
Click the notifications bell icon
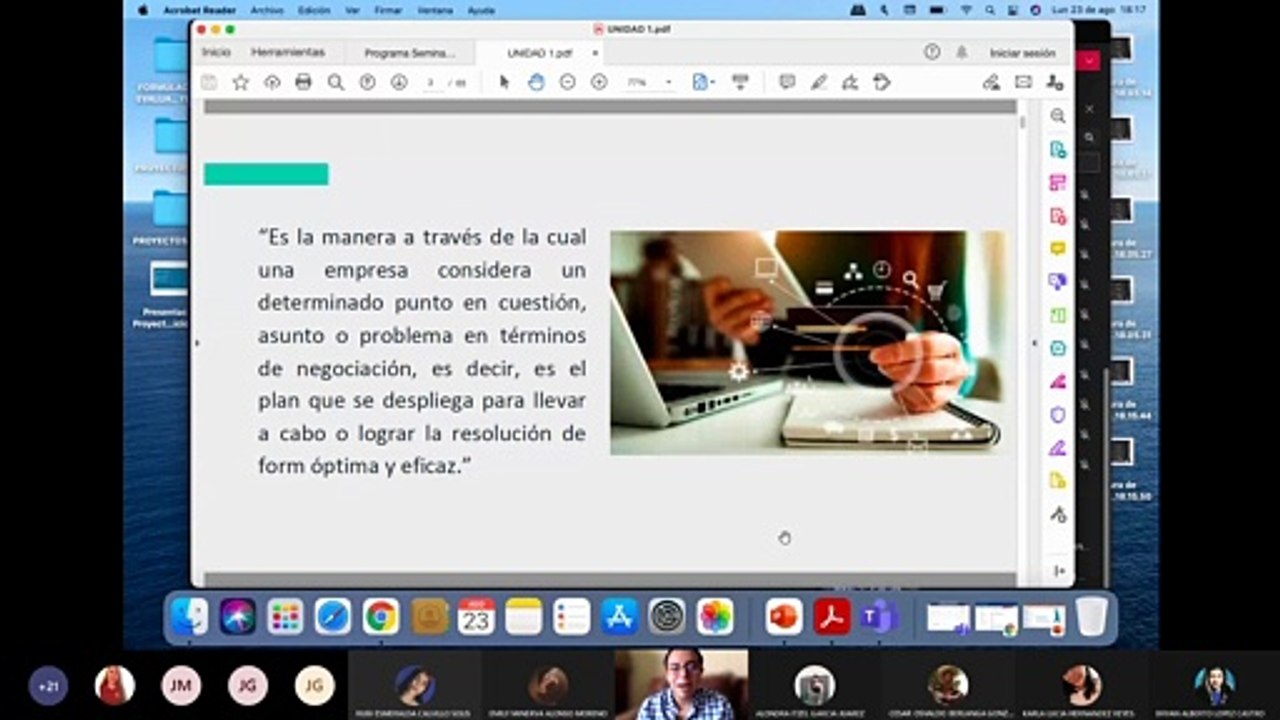[962, 52]
